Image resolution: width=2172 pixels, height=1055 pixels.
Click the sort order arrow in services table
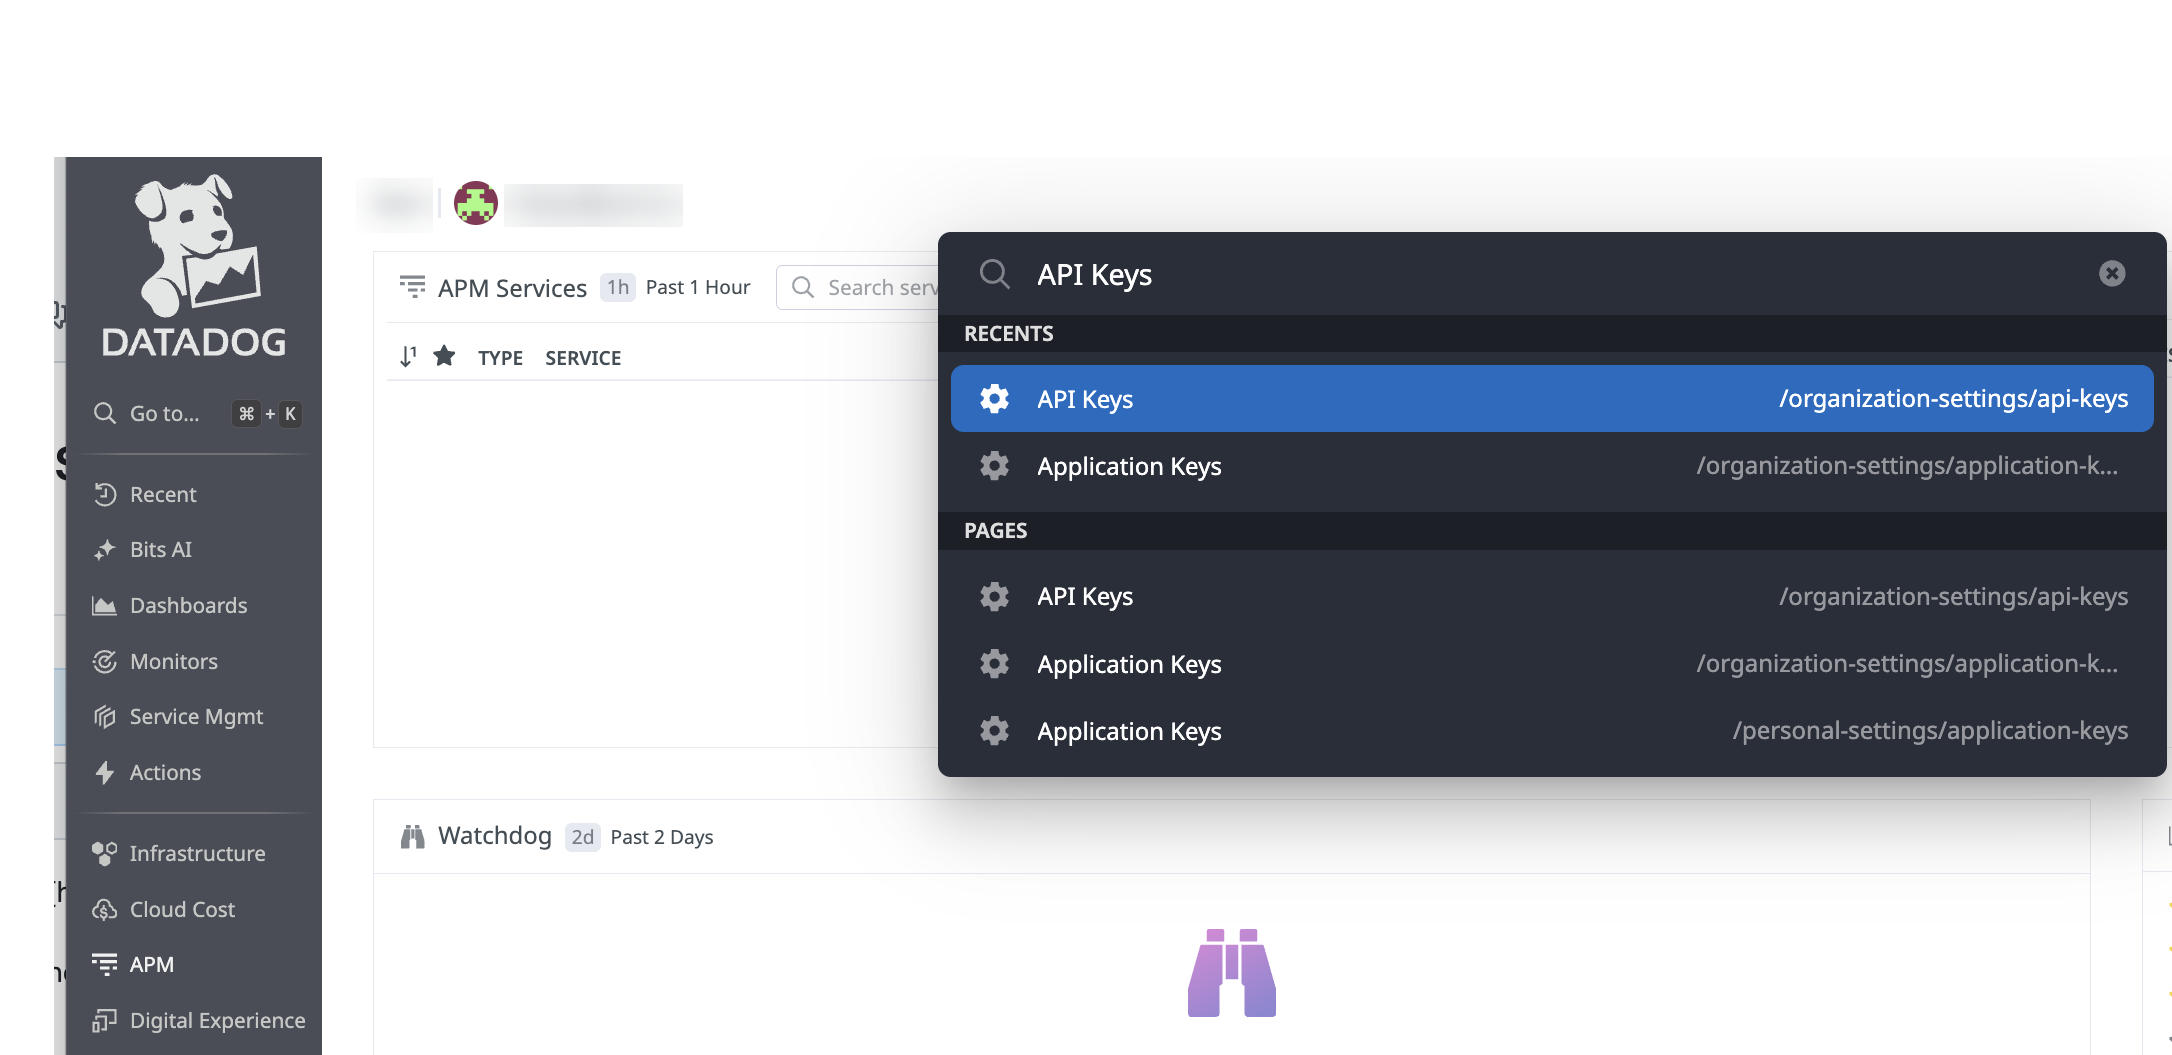click(x=407, y=357)
